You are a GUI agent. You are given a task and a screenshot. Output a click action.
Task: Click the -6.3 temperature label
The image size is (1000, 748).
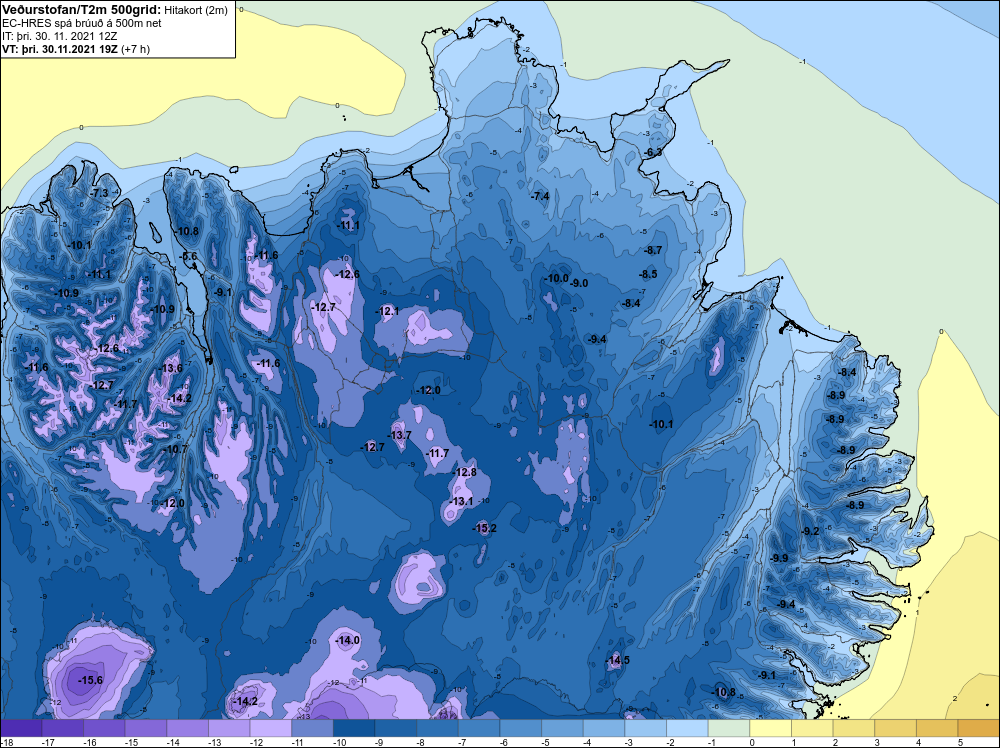pos(653,152)
